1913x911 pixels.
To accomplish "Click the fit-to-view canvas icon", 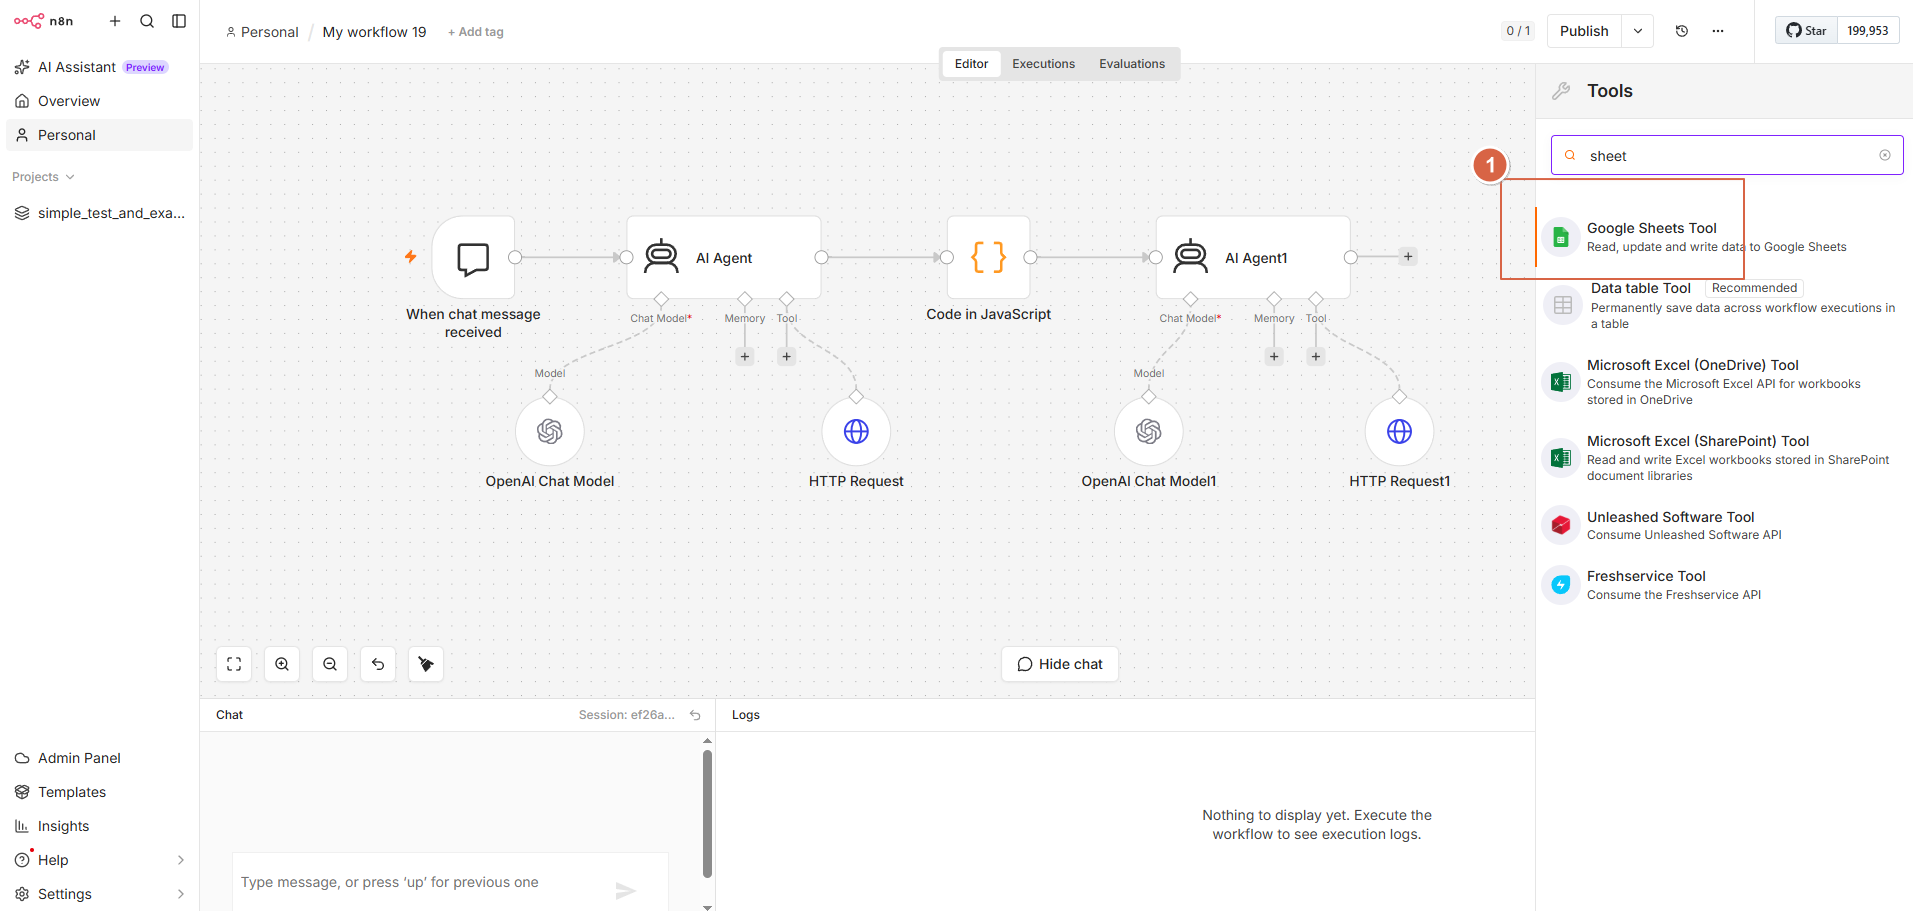I will pos(234,664).
